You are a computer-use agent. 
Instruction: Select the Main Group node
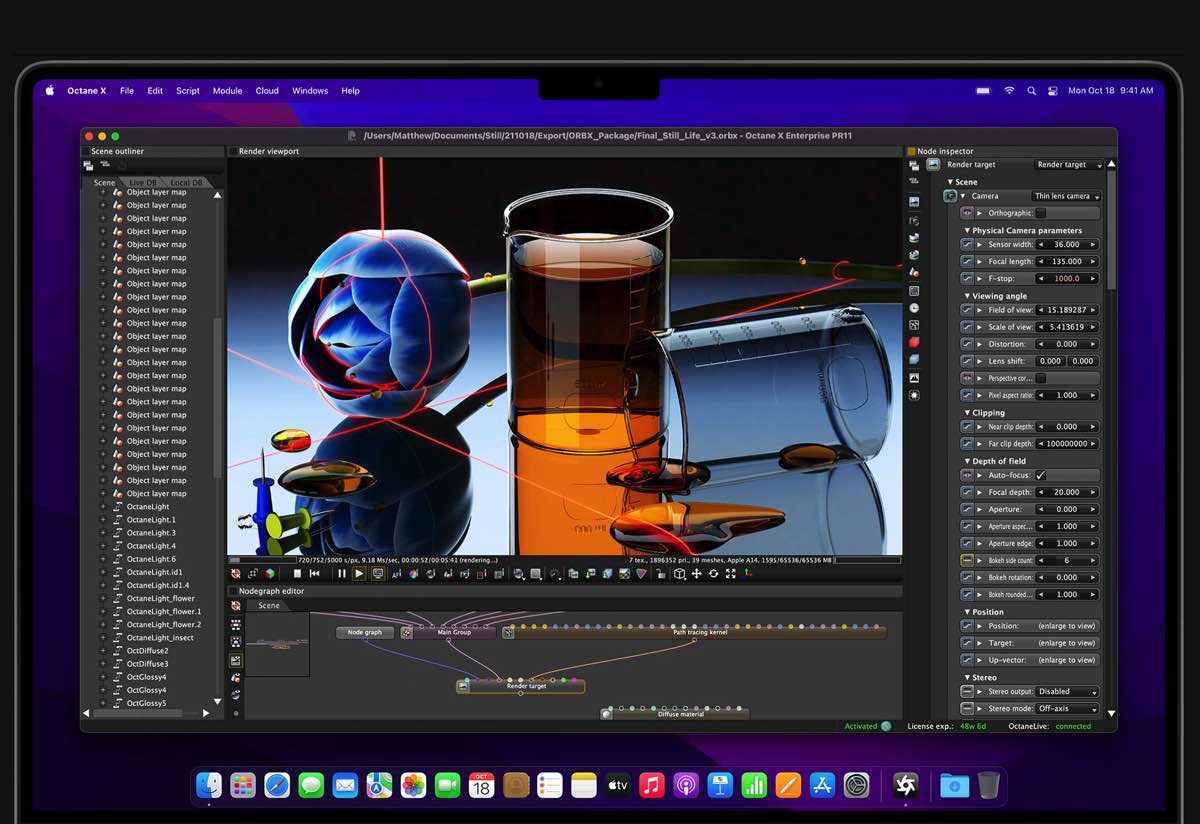point(449,632)
